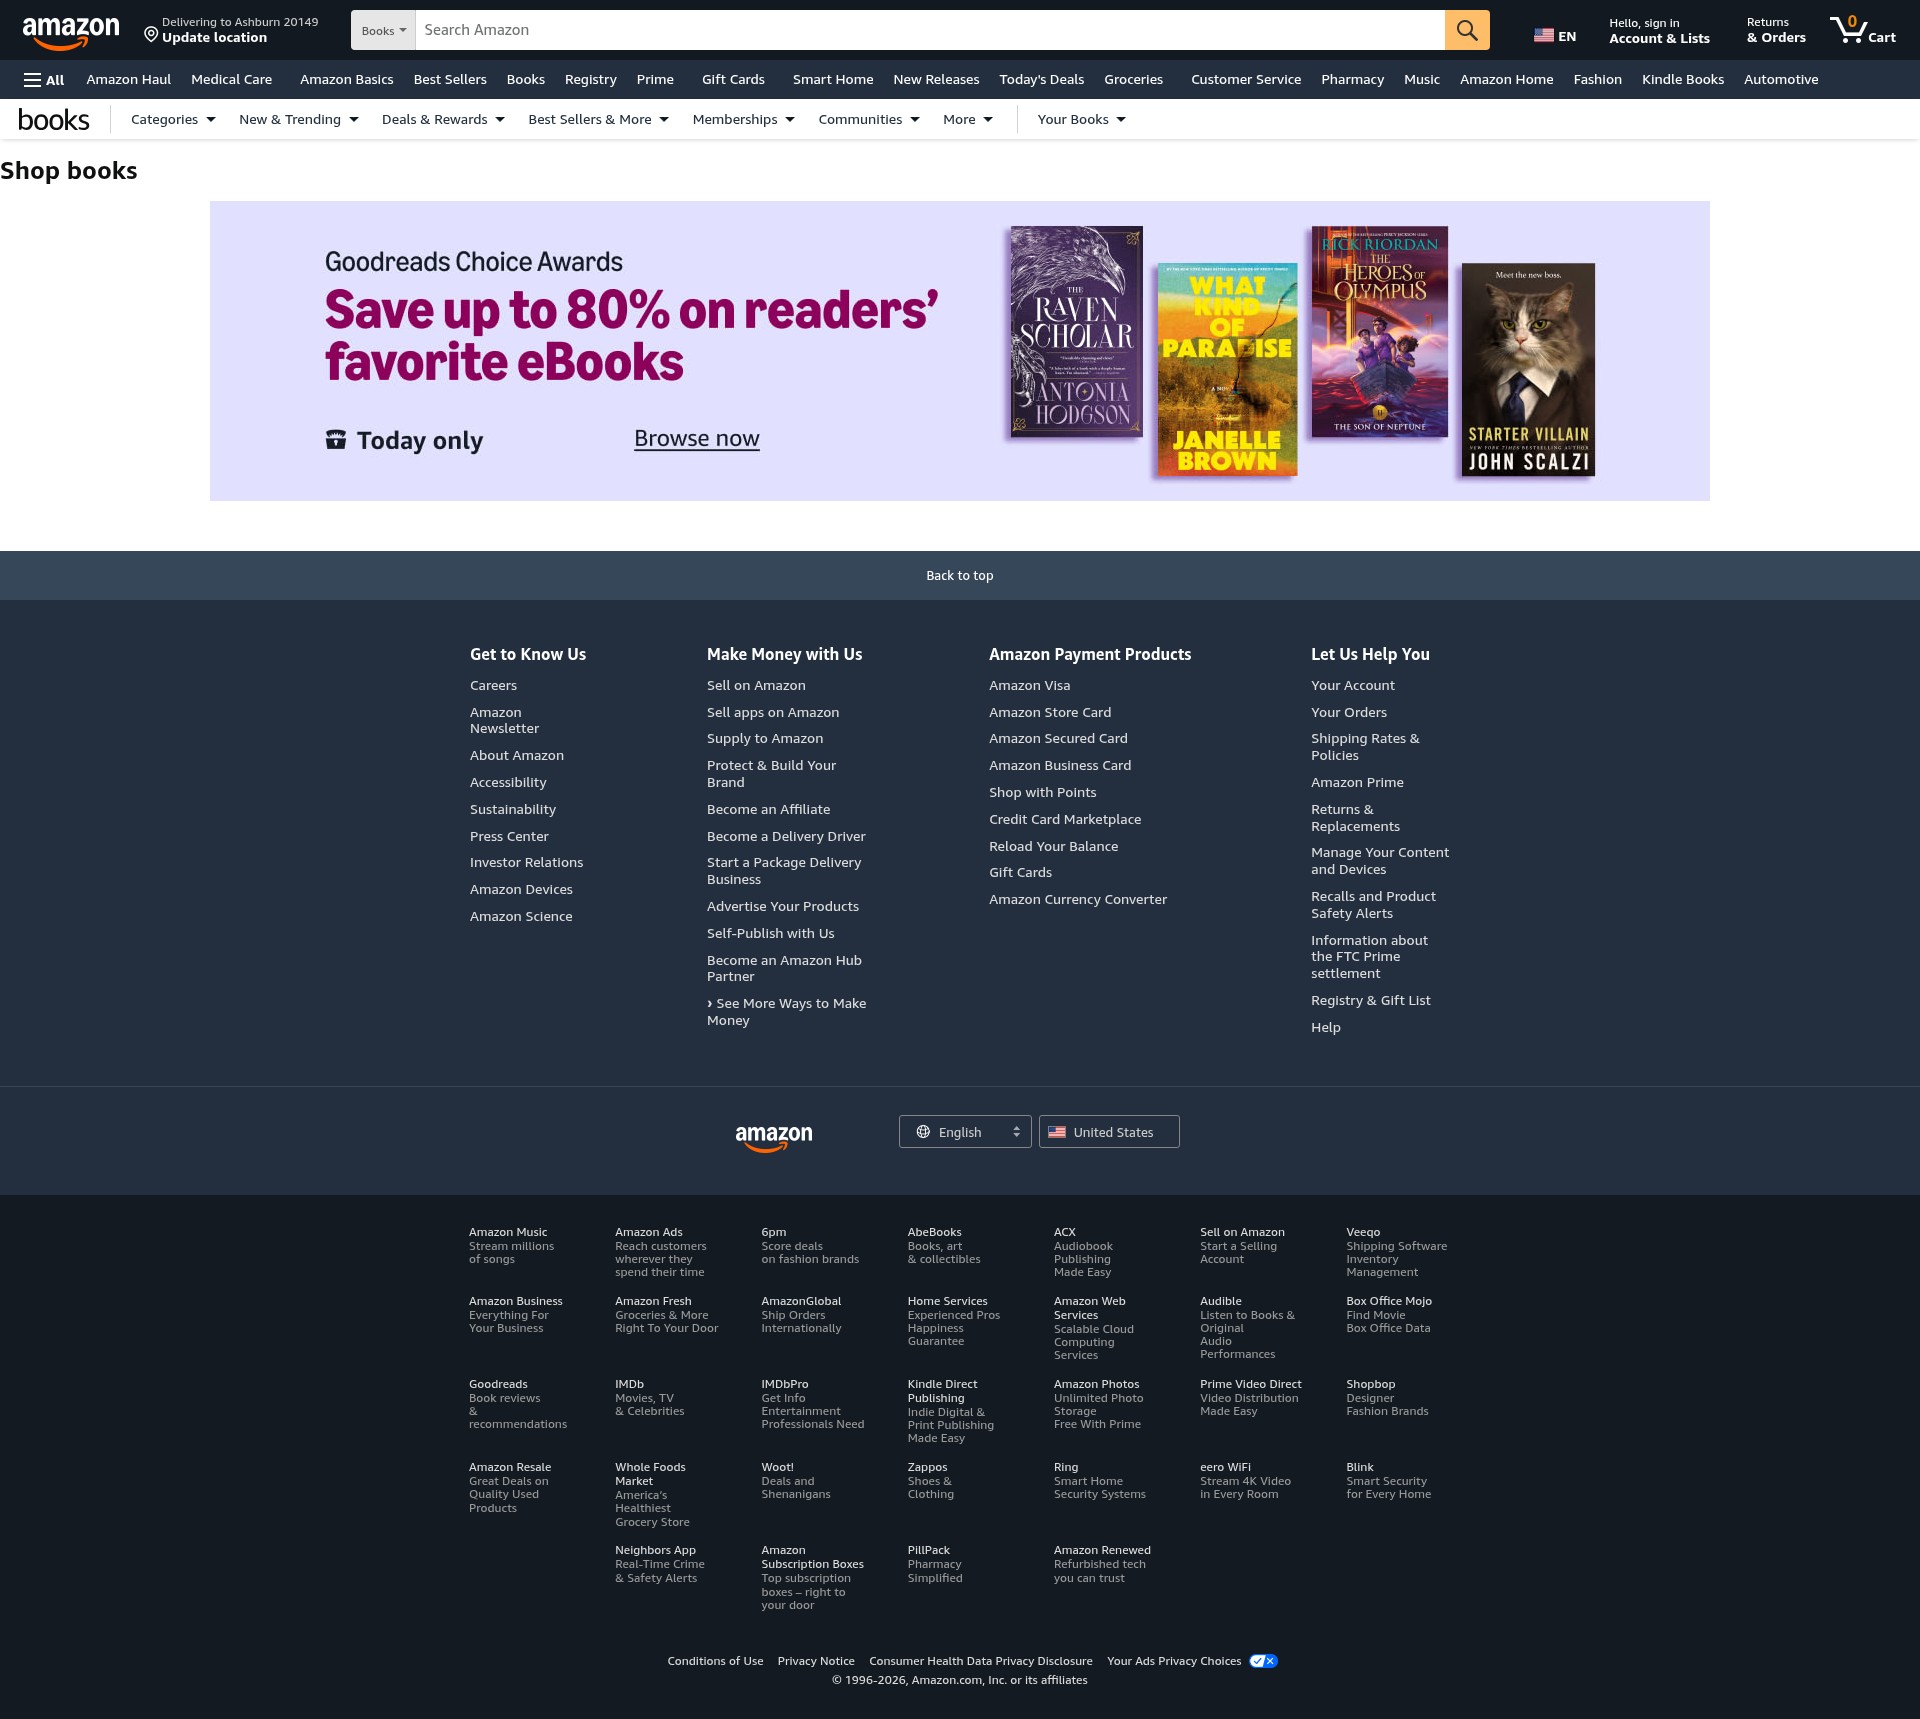Click the Sell on Amazon footer link under Make Money
The image size is (1920, 1719).
tap(756, 685)
